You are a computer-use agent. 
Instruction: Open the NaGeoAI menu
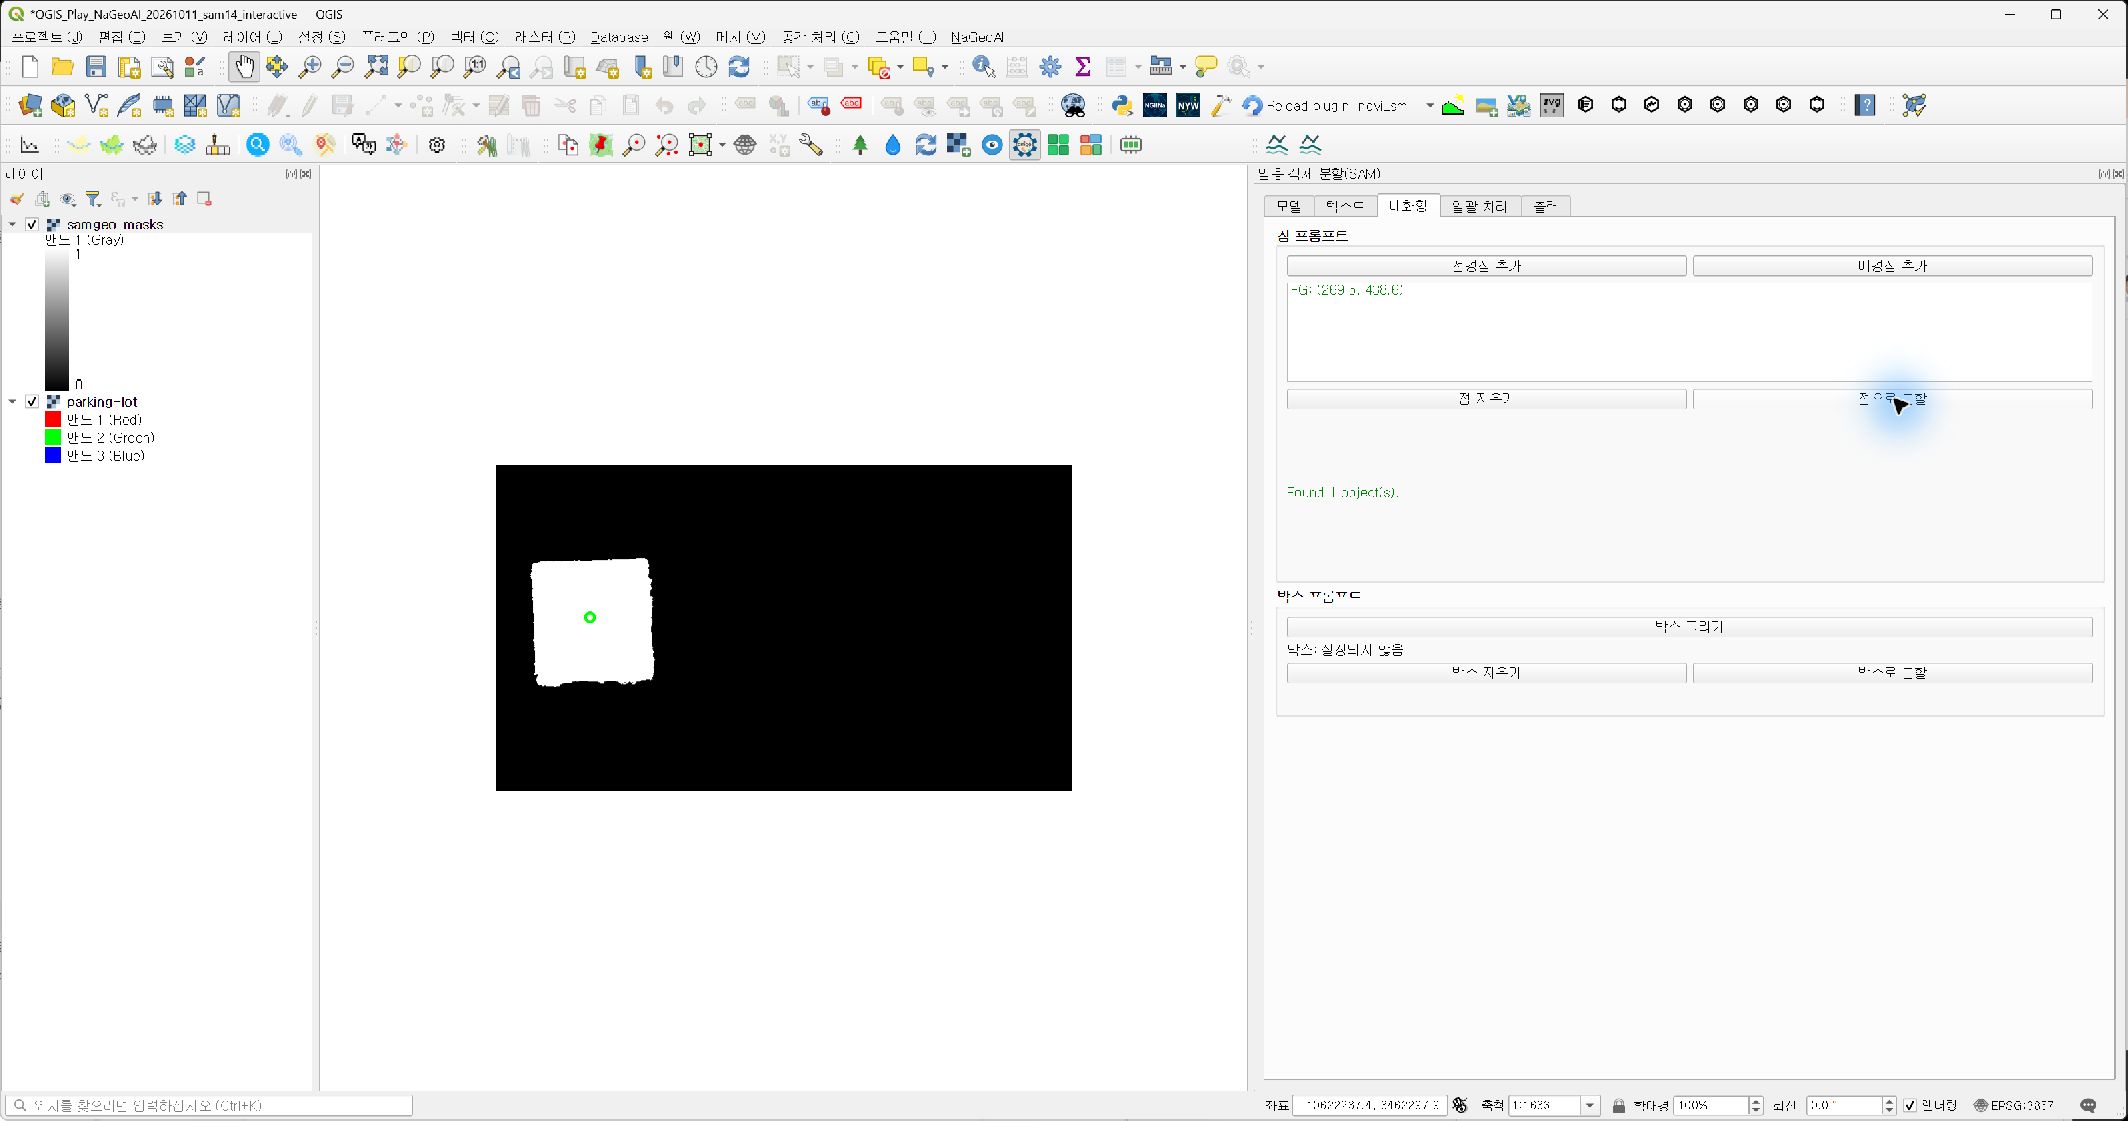[x=977, y=37]
